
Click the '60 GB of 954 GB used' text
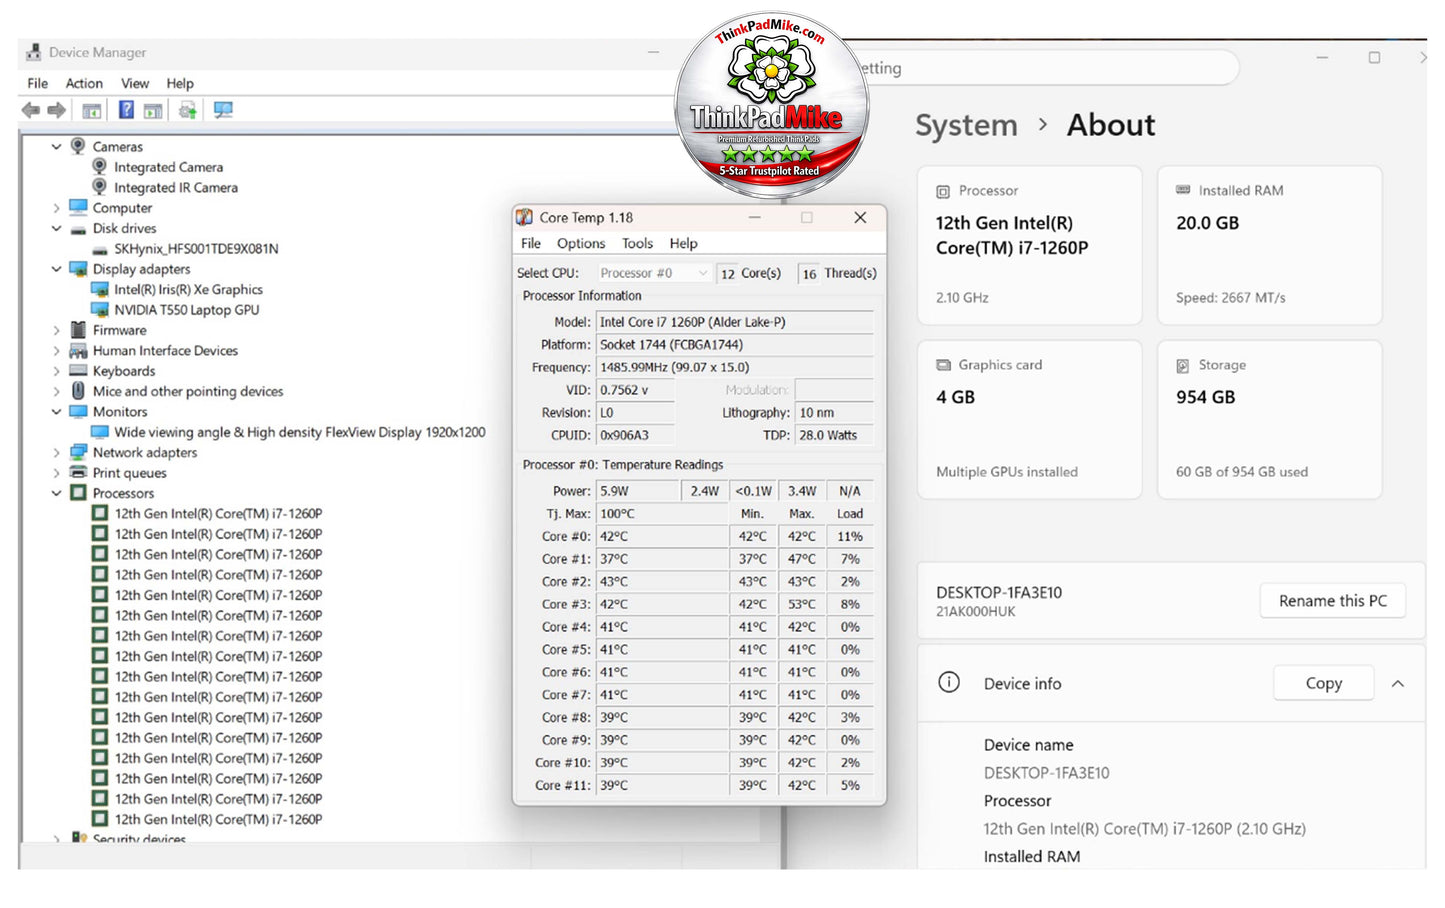point(1242,472)
